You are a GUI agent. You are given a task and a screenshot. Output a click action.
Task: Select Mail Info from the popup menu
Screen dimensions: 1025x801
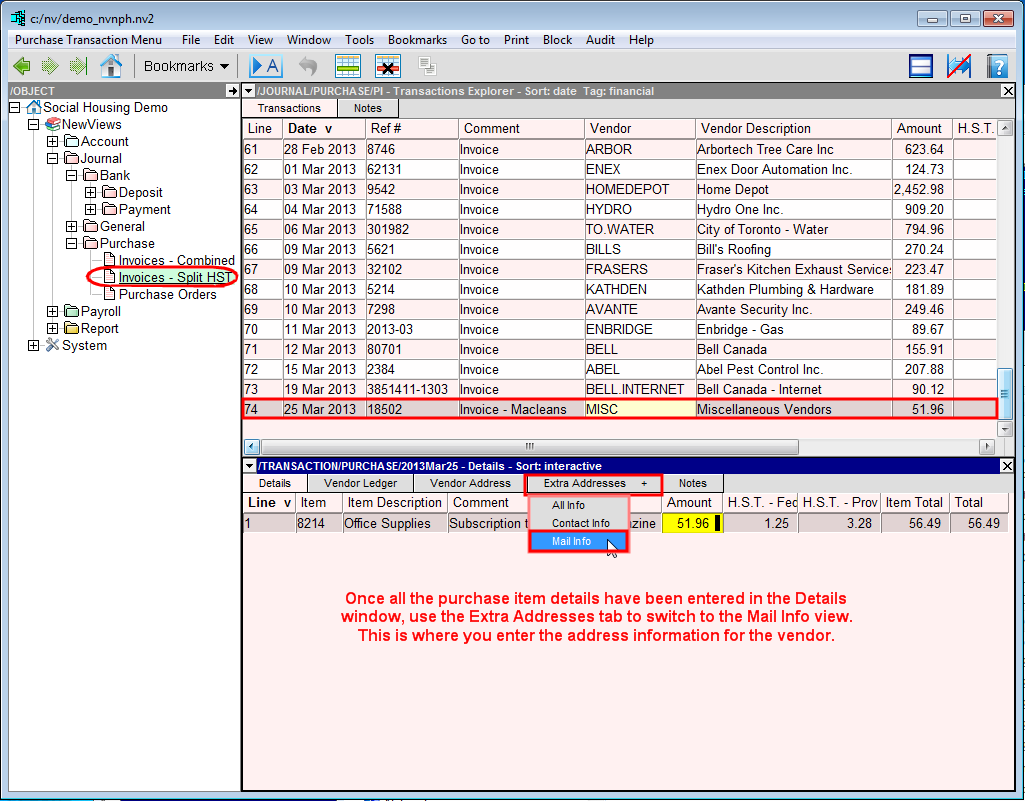(572, 541)
